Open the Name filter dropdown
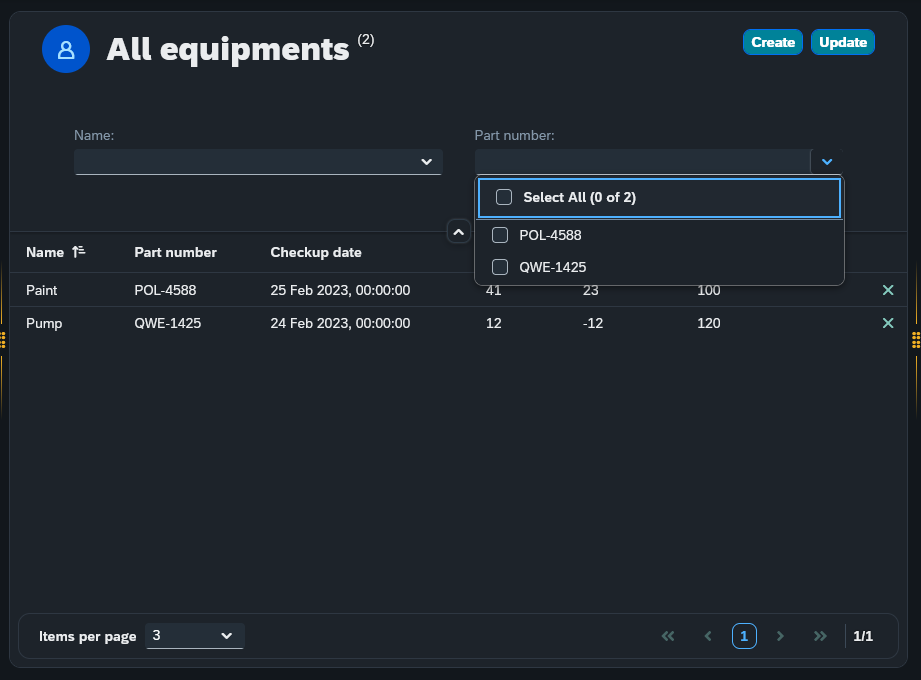Image resolution: width=921 pixels, height=680 pixels. (426, 162)
